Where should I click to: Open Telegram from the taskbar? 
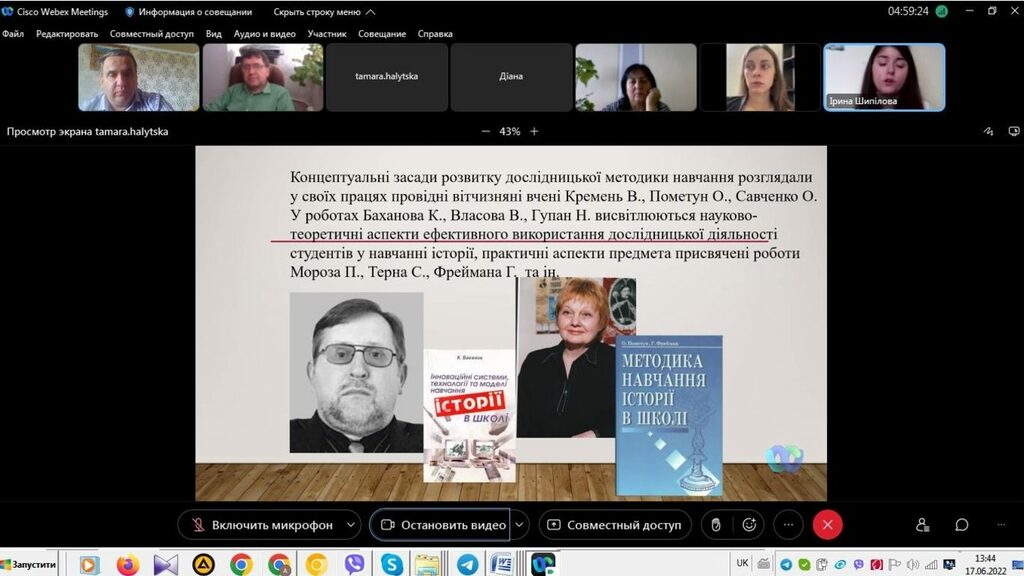coord(785,564)
